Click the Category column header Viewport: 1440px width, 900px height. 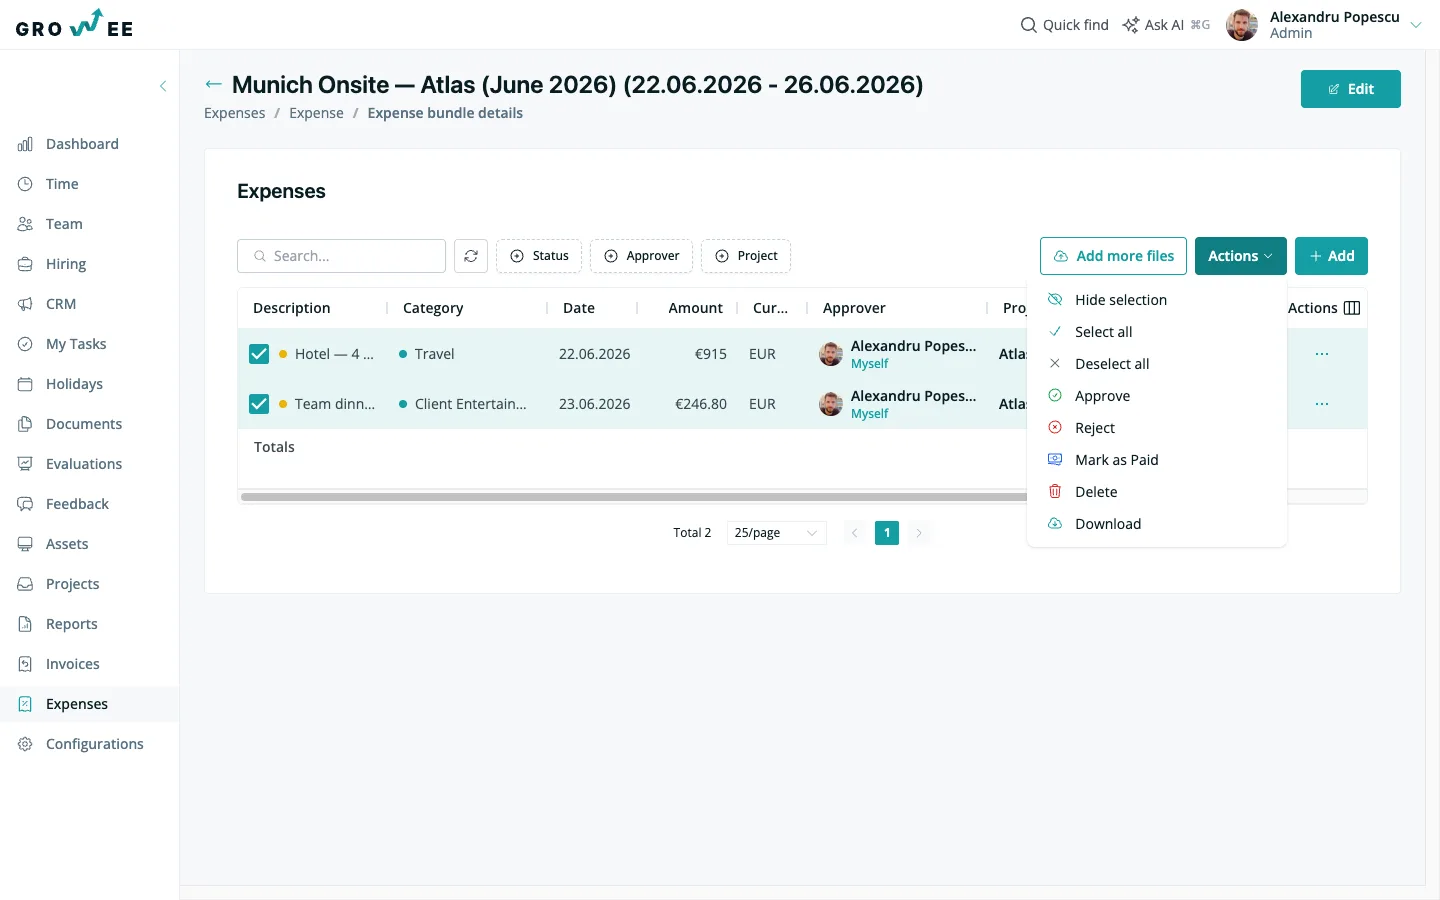[433, 308]
